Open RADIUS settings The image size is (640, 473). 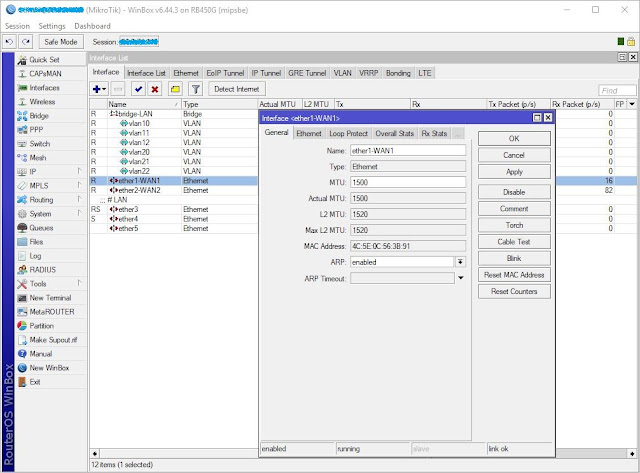pos(42,270)
